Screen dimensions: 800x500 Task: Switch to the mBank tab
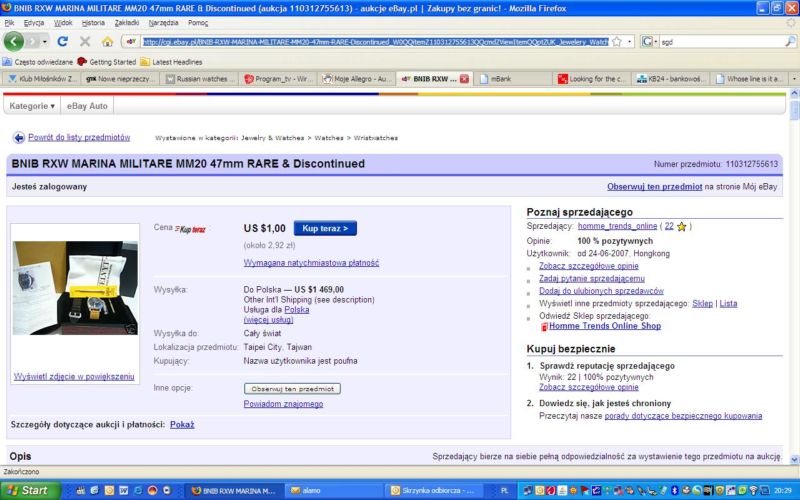click(x=513, y=79)
